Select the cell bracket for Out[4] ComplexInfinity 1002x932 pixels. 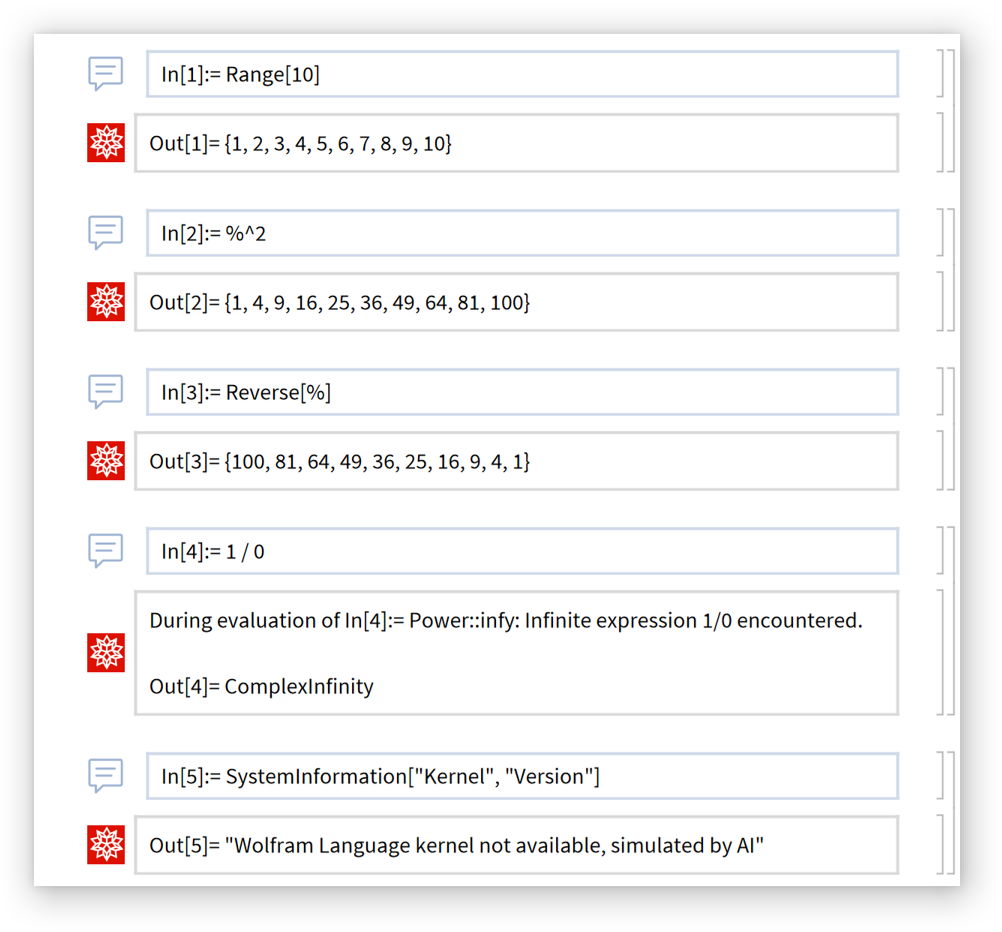(x=940, y=652)
